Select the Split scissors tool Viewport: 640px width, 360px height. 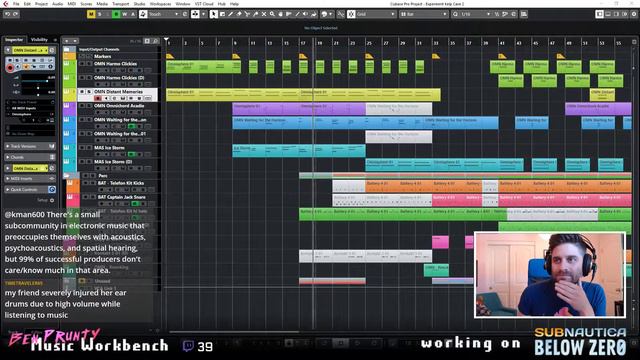point(247,14)
